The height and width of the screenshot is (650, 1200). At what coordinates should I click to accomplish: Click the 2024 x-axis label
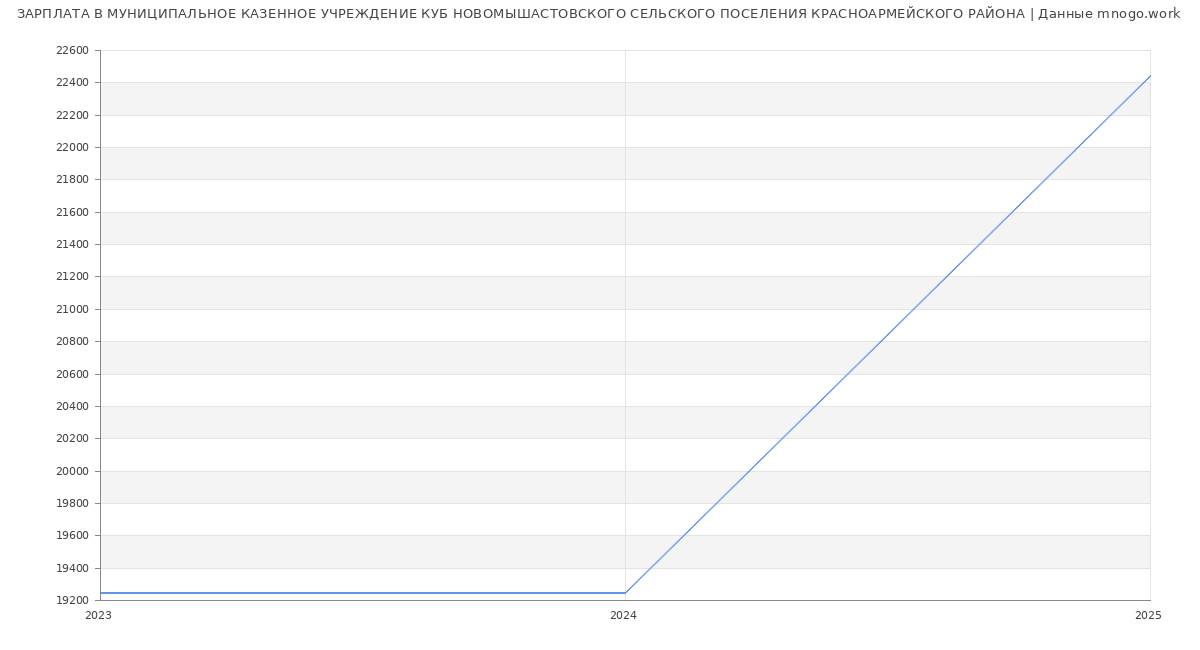pos(623,616)
